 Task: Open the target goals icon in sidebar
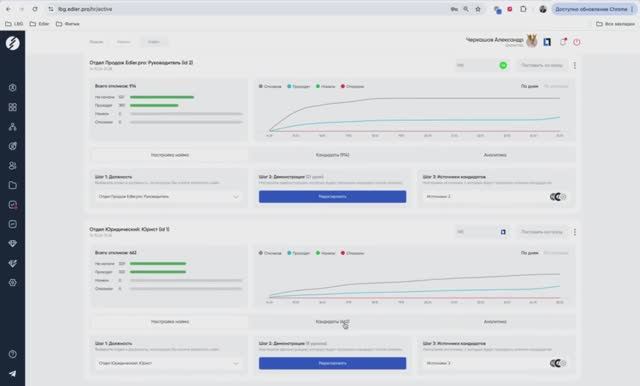pyautogui.click(x=13, y=146)
